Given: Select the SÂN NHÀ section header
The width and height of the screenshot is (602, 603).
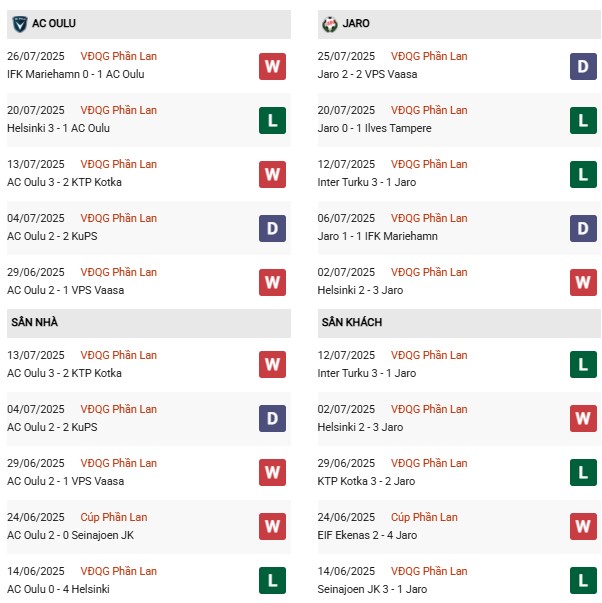Looking at the screenshot, I should 36,322.
